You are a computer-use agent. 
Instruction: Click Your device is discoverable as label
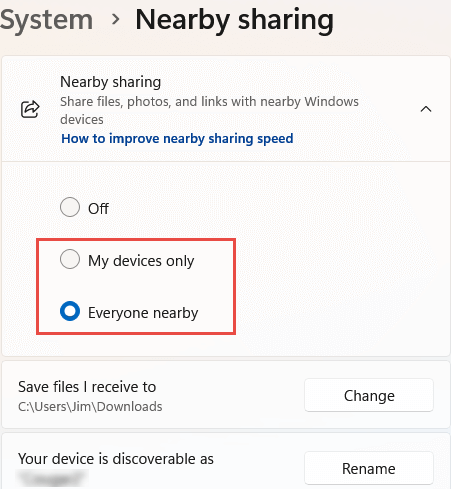116,459
